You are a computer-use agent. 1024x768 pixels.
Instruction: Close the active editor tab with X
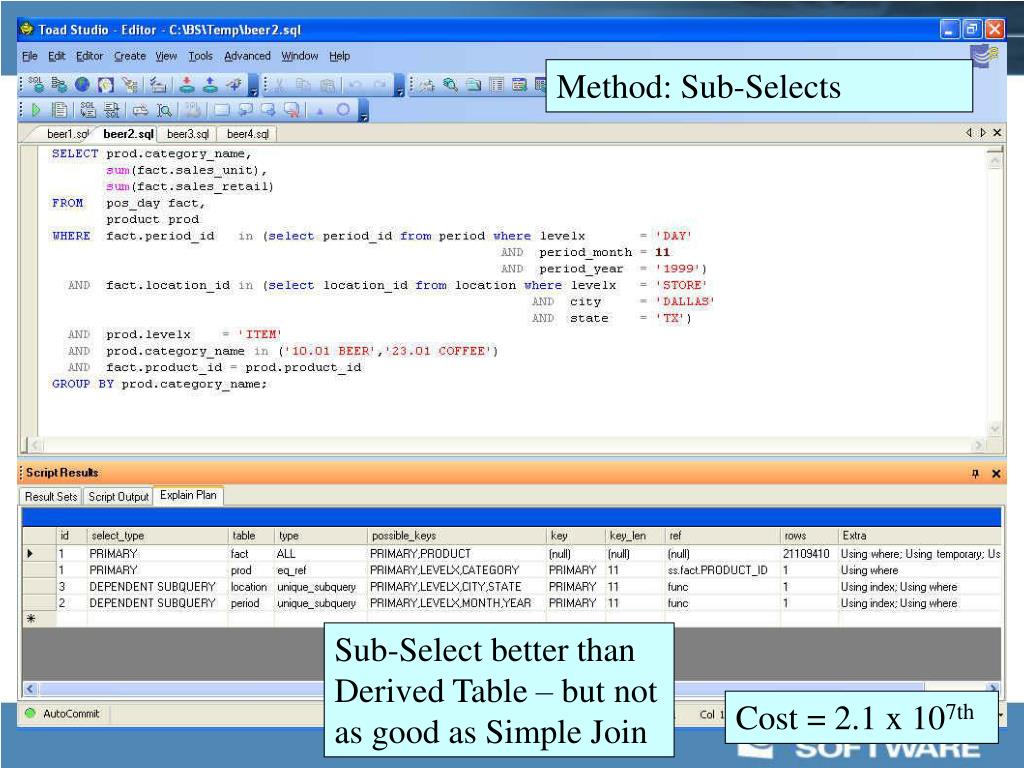pos(997,133)
